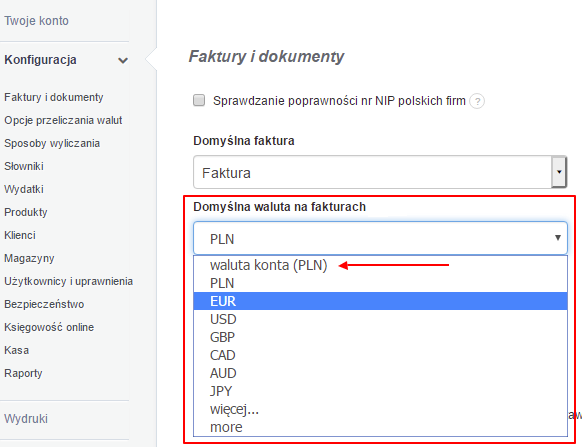Screen dimensions: 582x447
Task: Click the help icon beside NIP option
Action: (x=477, y=101)
